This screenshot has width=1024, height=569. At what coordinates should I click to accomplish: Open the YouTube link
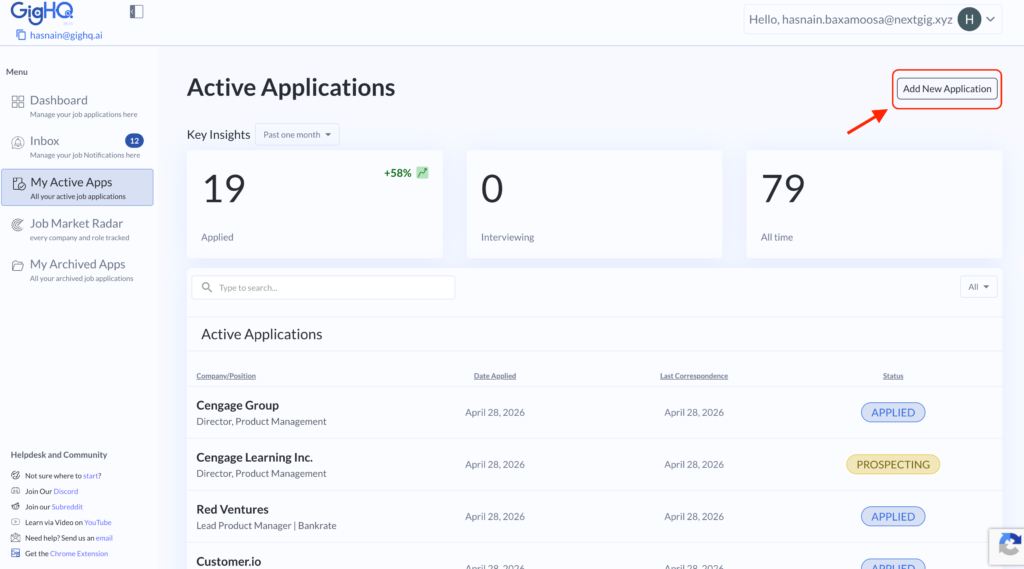(97, 522)
